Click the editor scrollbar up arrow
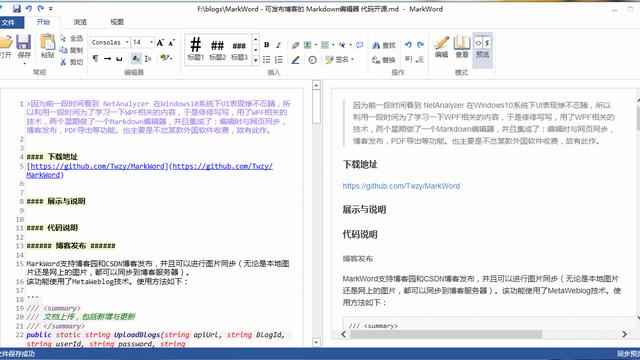 point(316,85)
